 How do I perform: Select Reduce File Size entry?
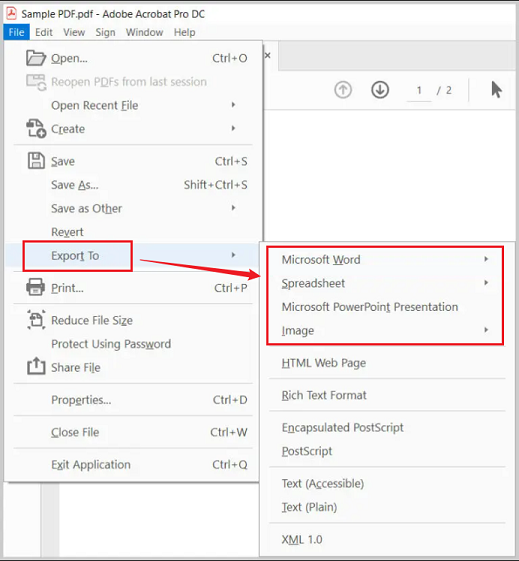(133, 320)
